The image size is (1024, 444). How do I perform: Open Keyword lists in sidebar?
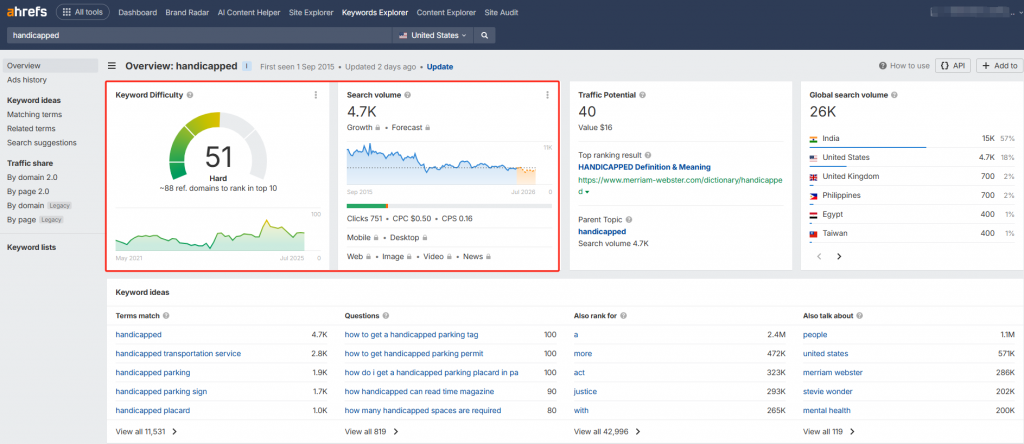(x=31, y=247)
